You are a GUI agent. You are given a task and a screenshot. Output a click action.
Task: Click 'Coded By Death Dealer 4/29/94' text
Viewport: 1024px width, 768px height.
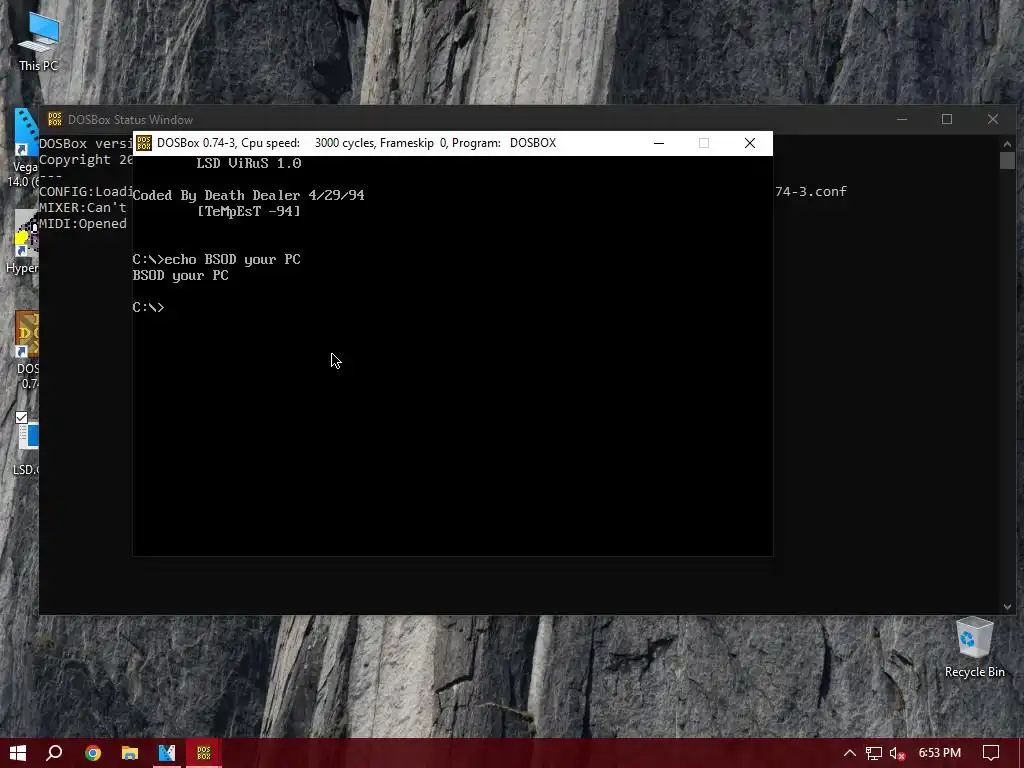point(248,195)
